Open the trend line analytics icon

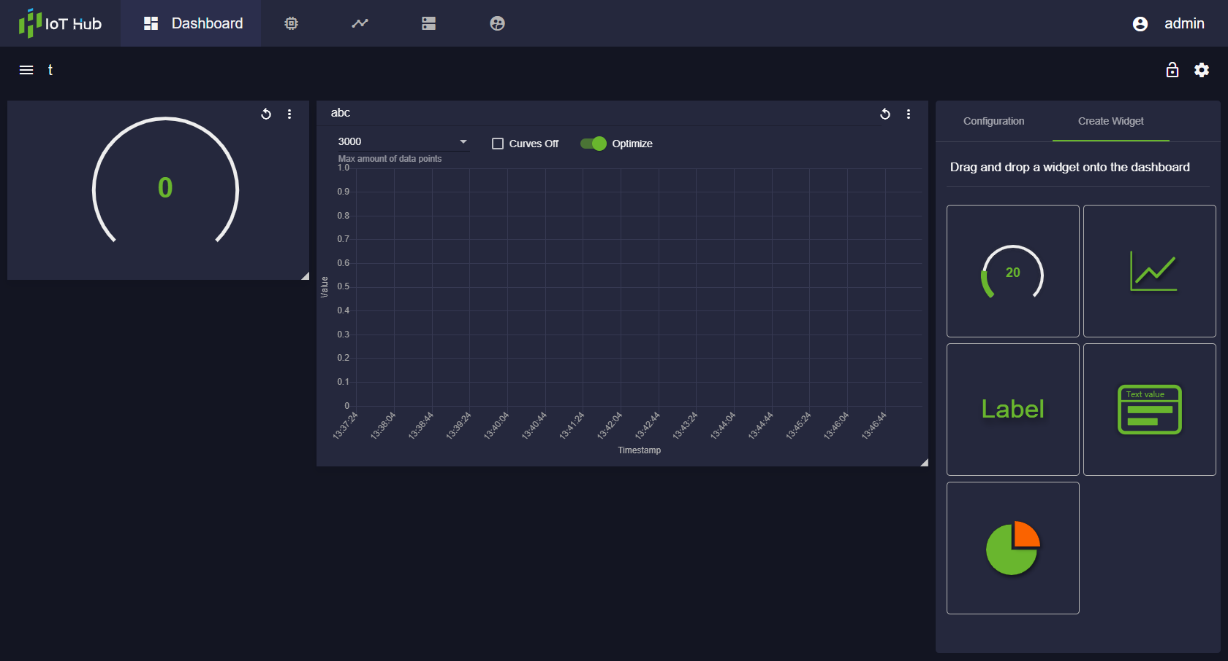coord(360,23)
